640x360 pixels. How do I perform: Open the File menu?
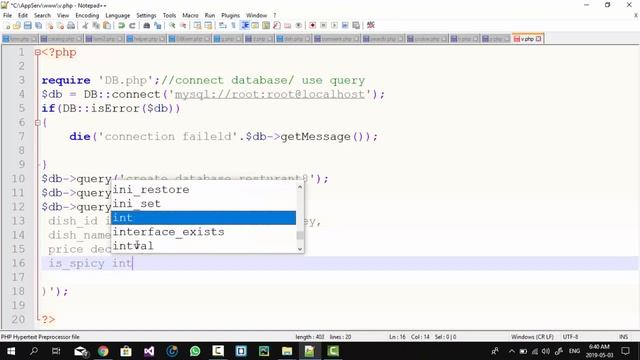tap(7, 15)
